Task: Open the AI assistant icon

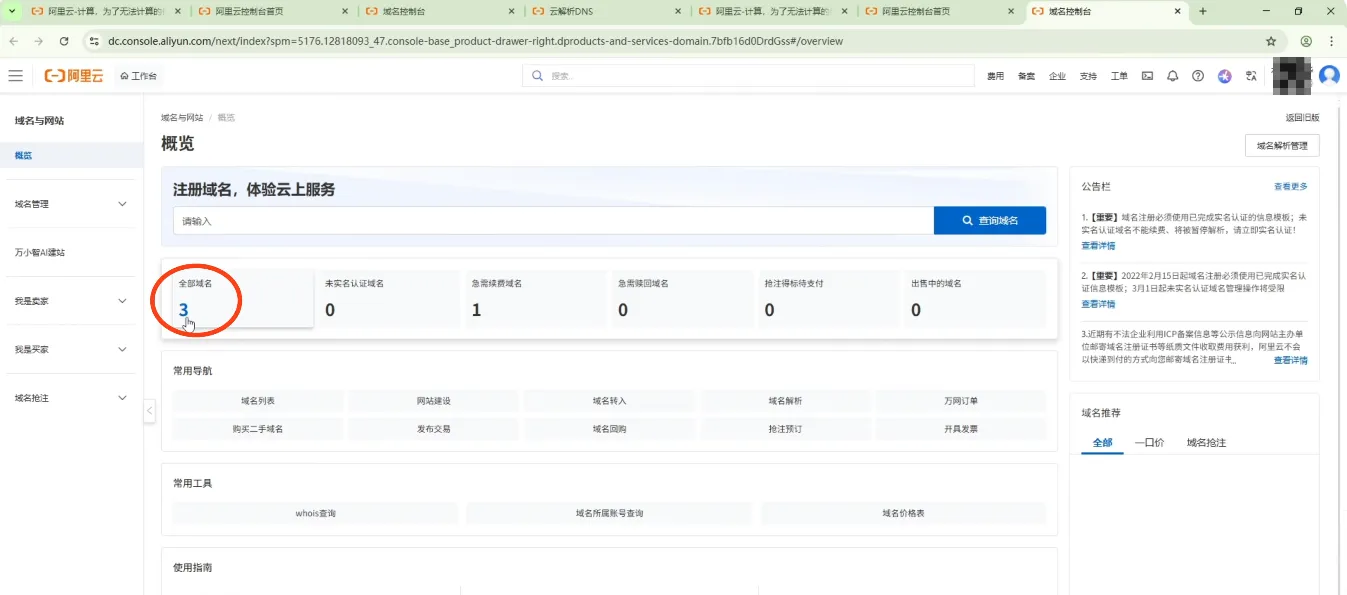Action: point(1225,76)
